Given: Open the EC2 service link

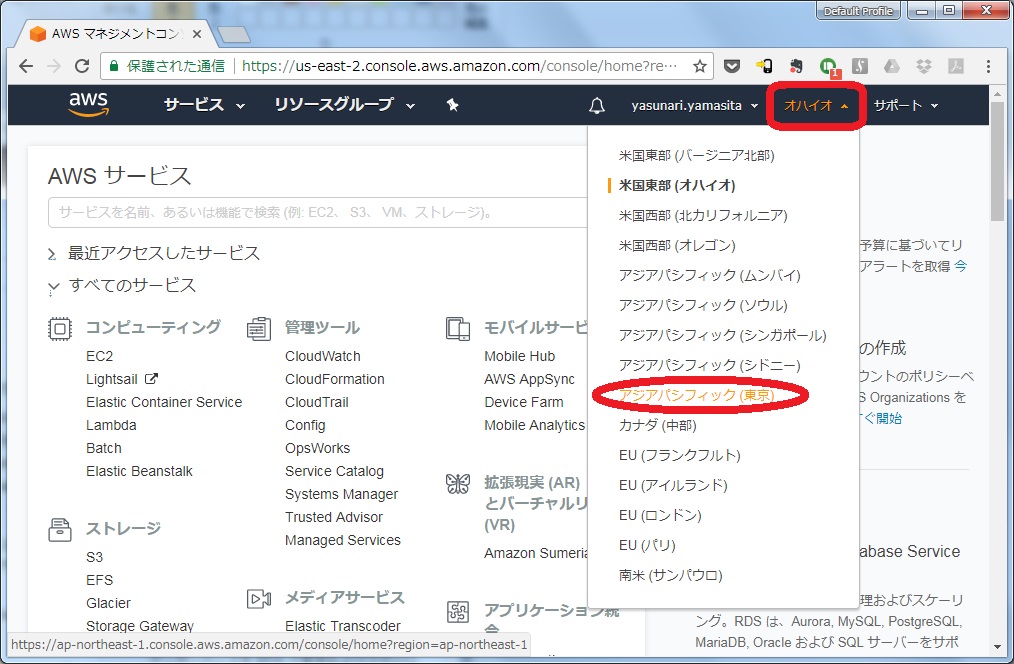Looking at the screenshot, I should tap(100, 356).
